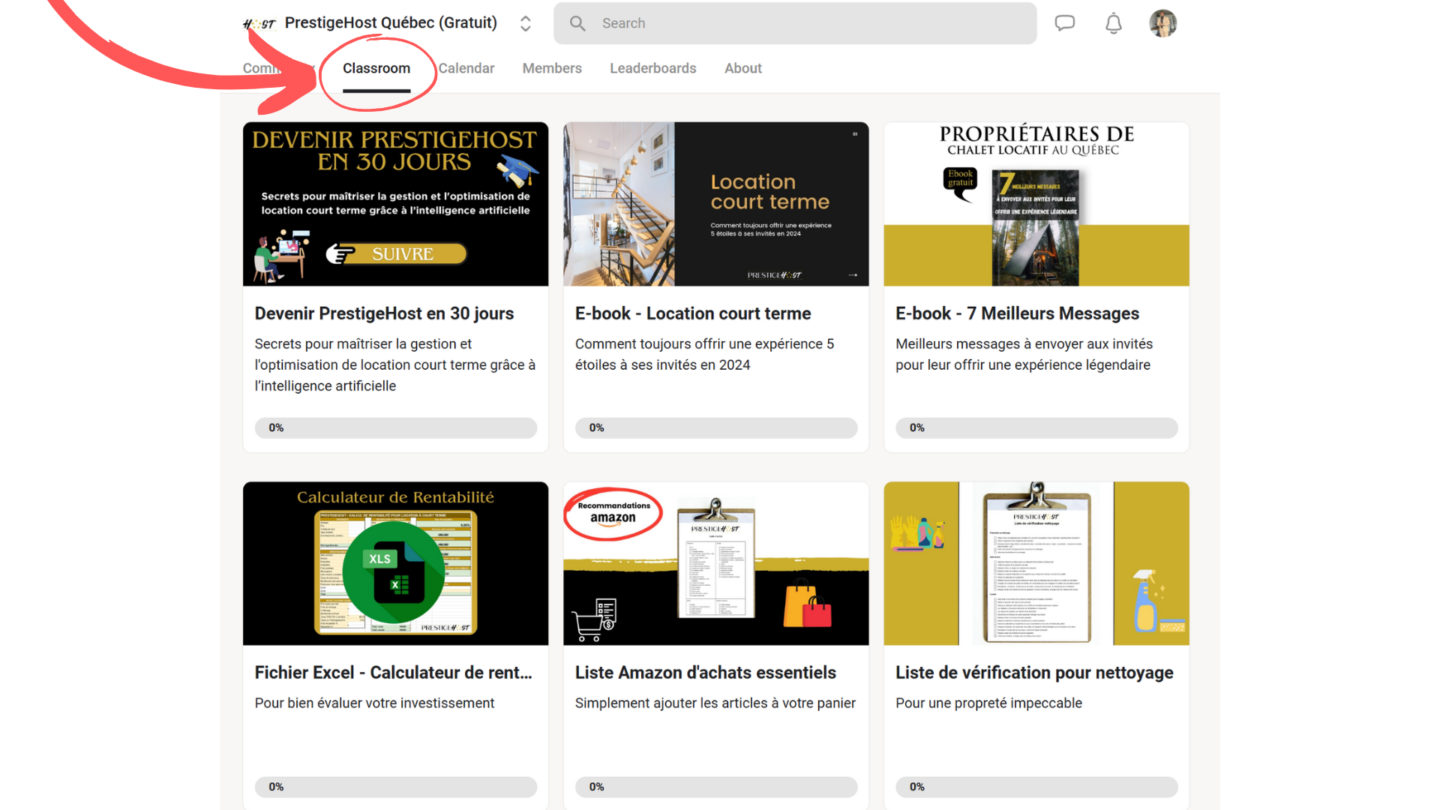Click description starting "Secrets pour maîtriser la gestion"

(395, 365)
